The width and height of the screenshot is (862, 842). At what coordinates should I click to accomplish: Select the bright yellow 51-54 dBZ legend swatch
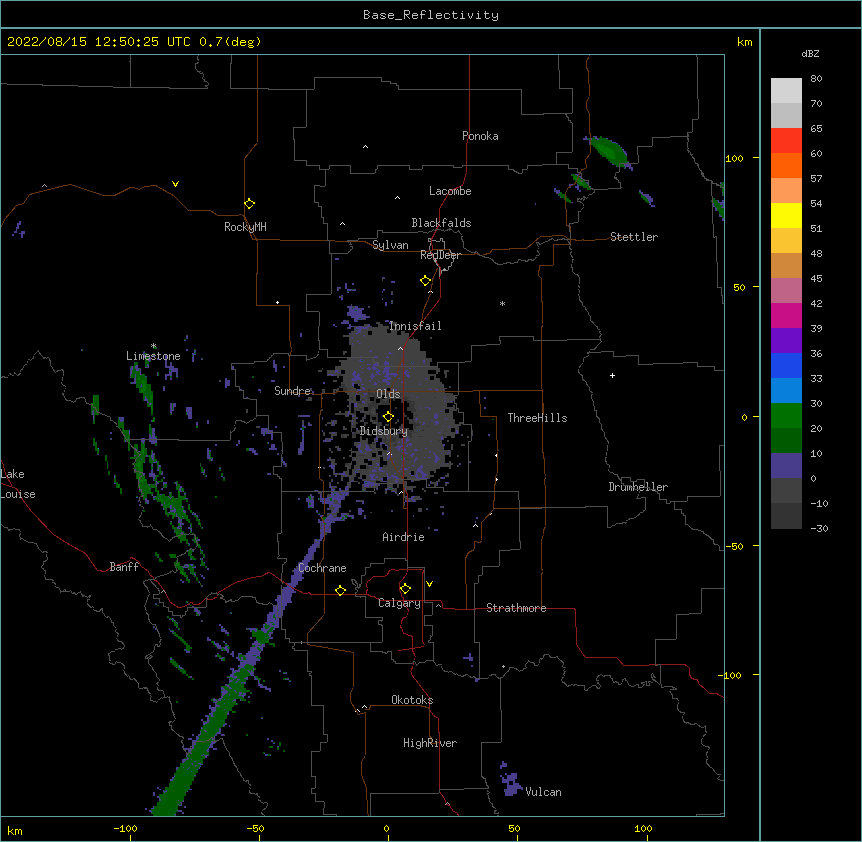[786, 215]
